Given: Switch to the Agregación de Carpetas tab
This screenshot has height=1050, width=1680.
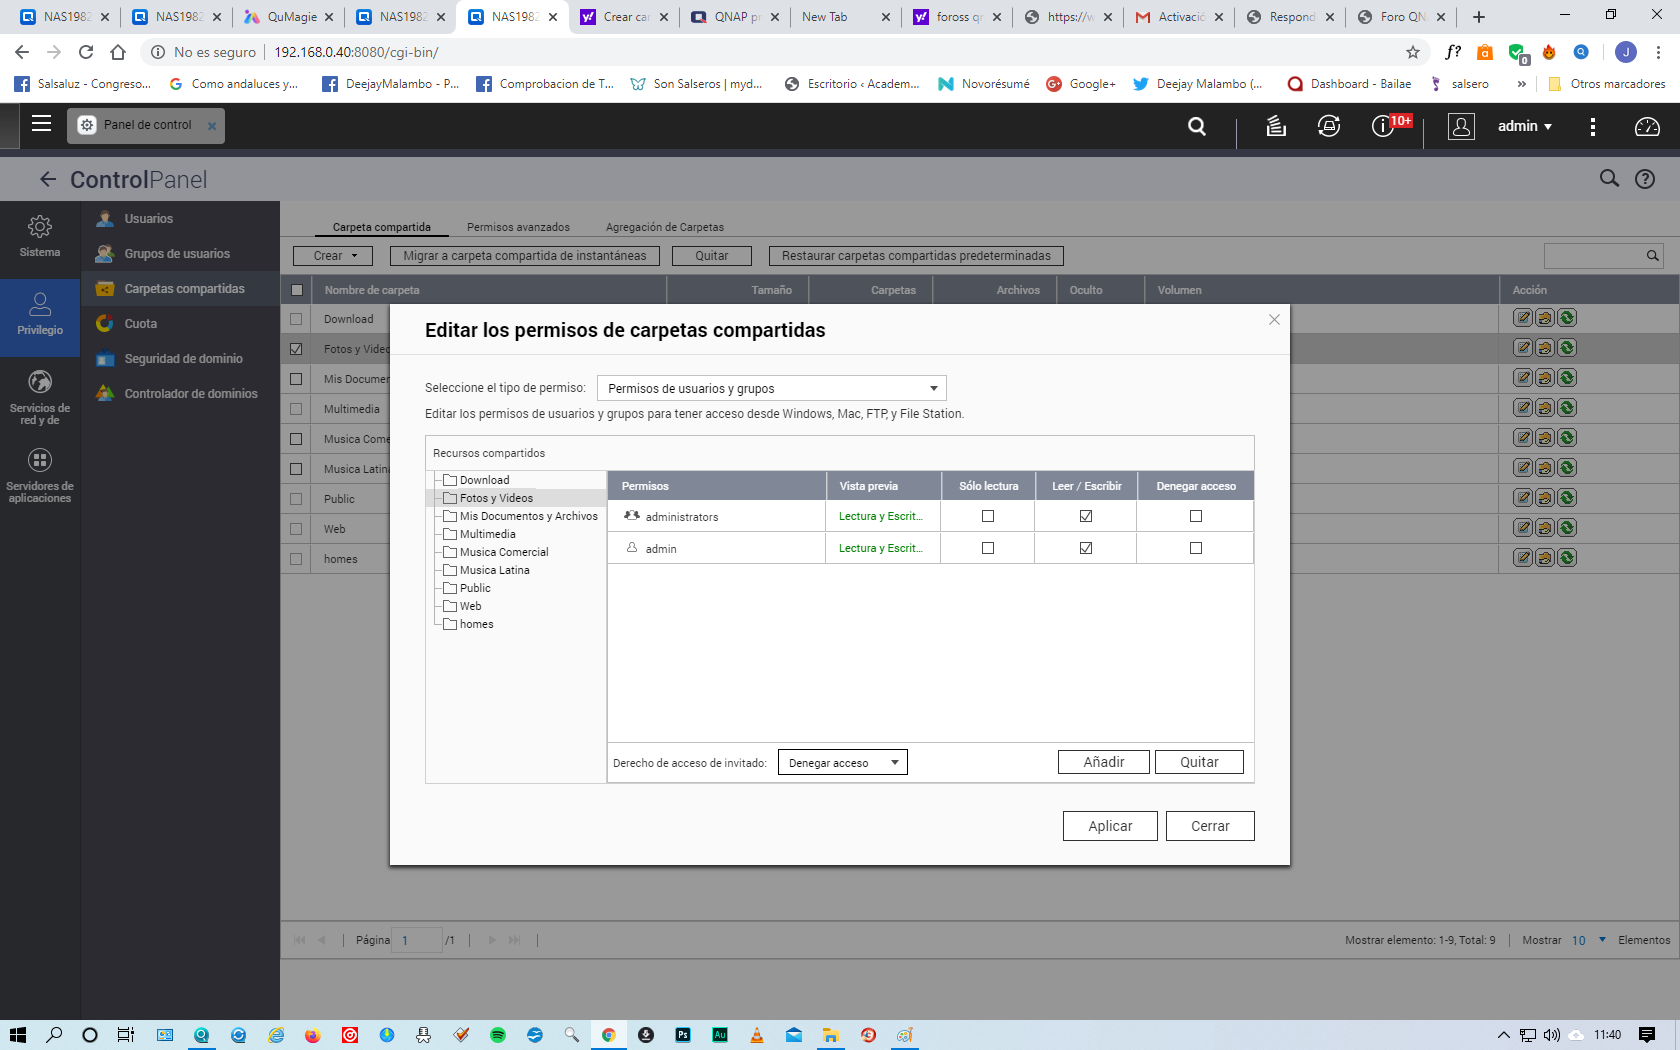Looking at the screenshot, I should tap(664, 227).
